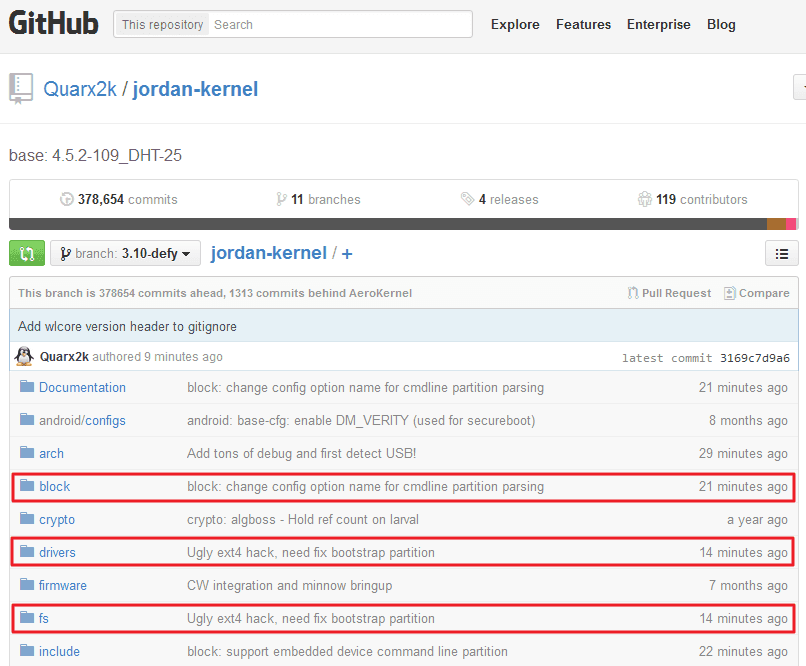Click the Quarx2k penguin avatar
This screenshot has width=806, height=666.
click(24, 356)
